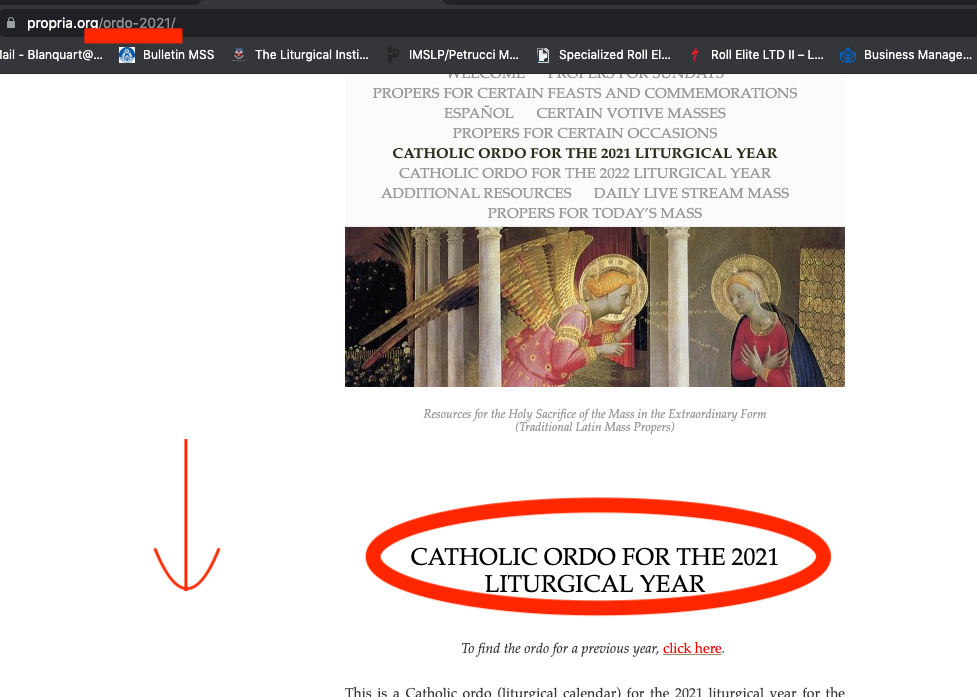Open the Specialized Roll Elite bookmark icon
977x697 pixels.
click(x=543, y=55)
